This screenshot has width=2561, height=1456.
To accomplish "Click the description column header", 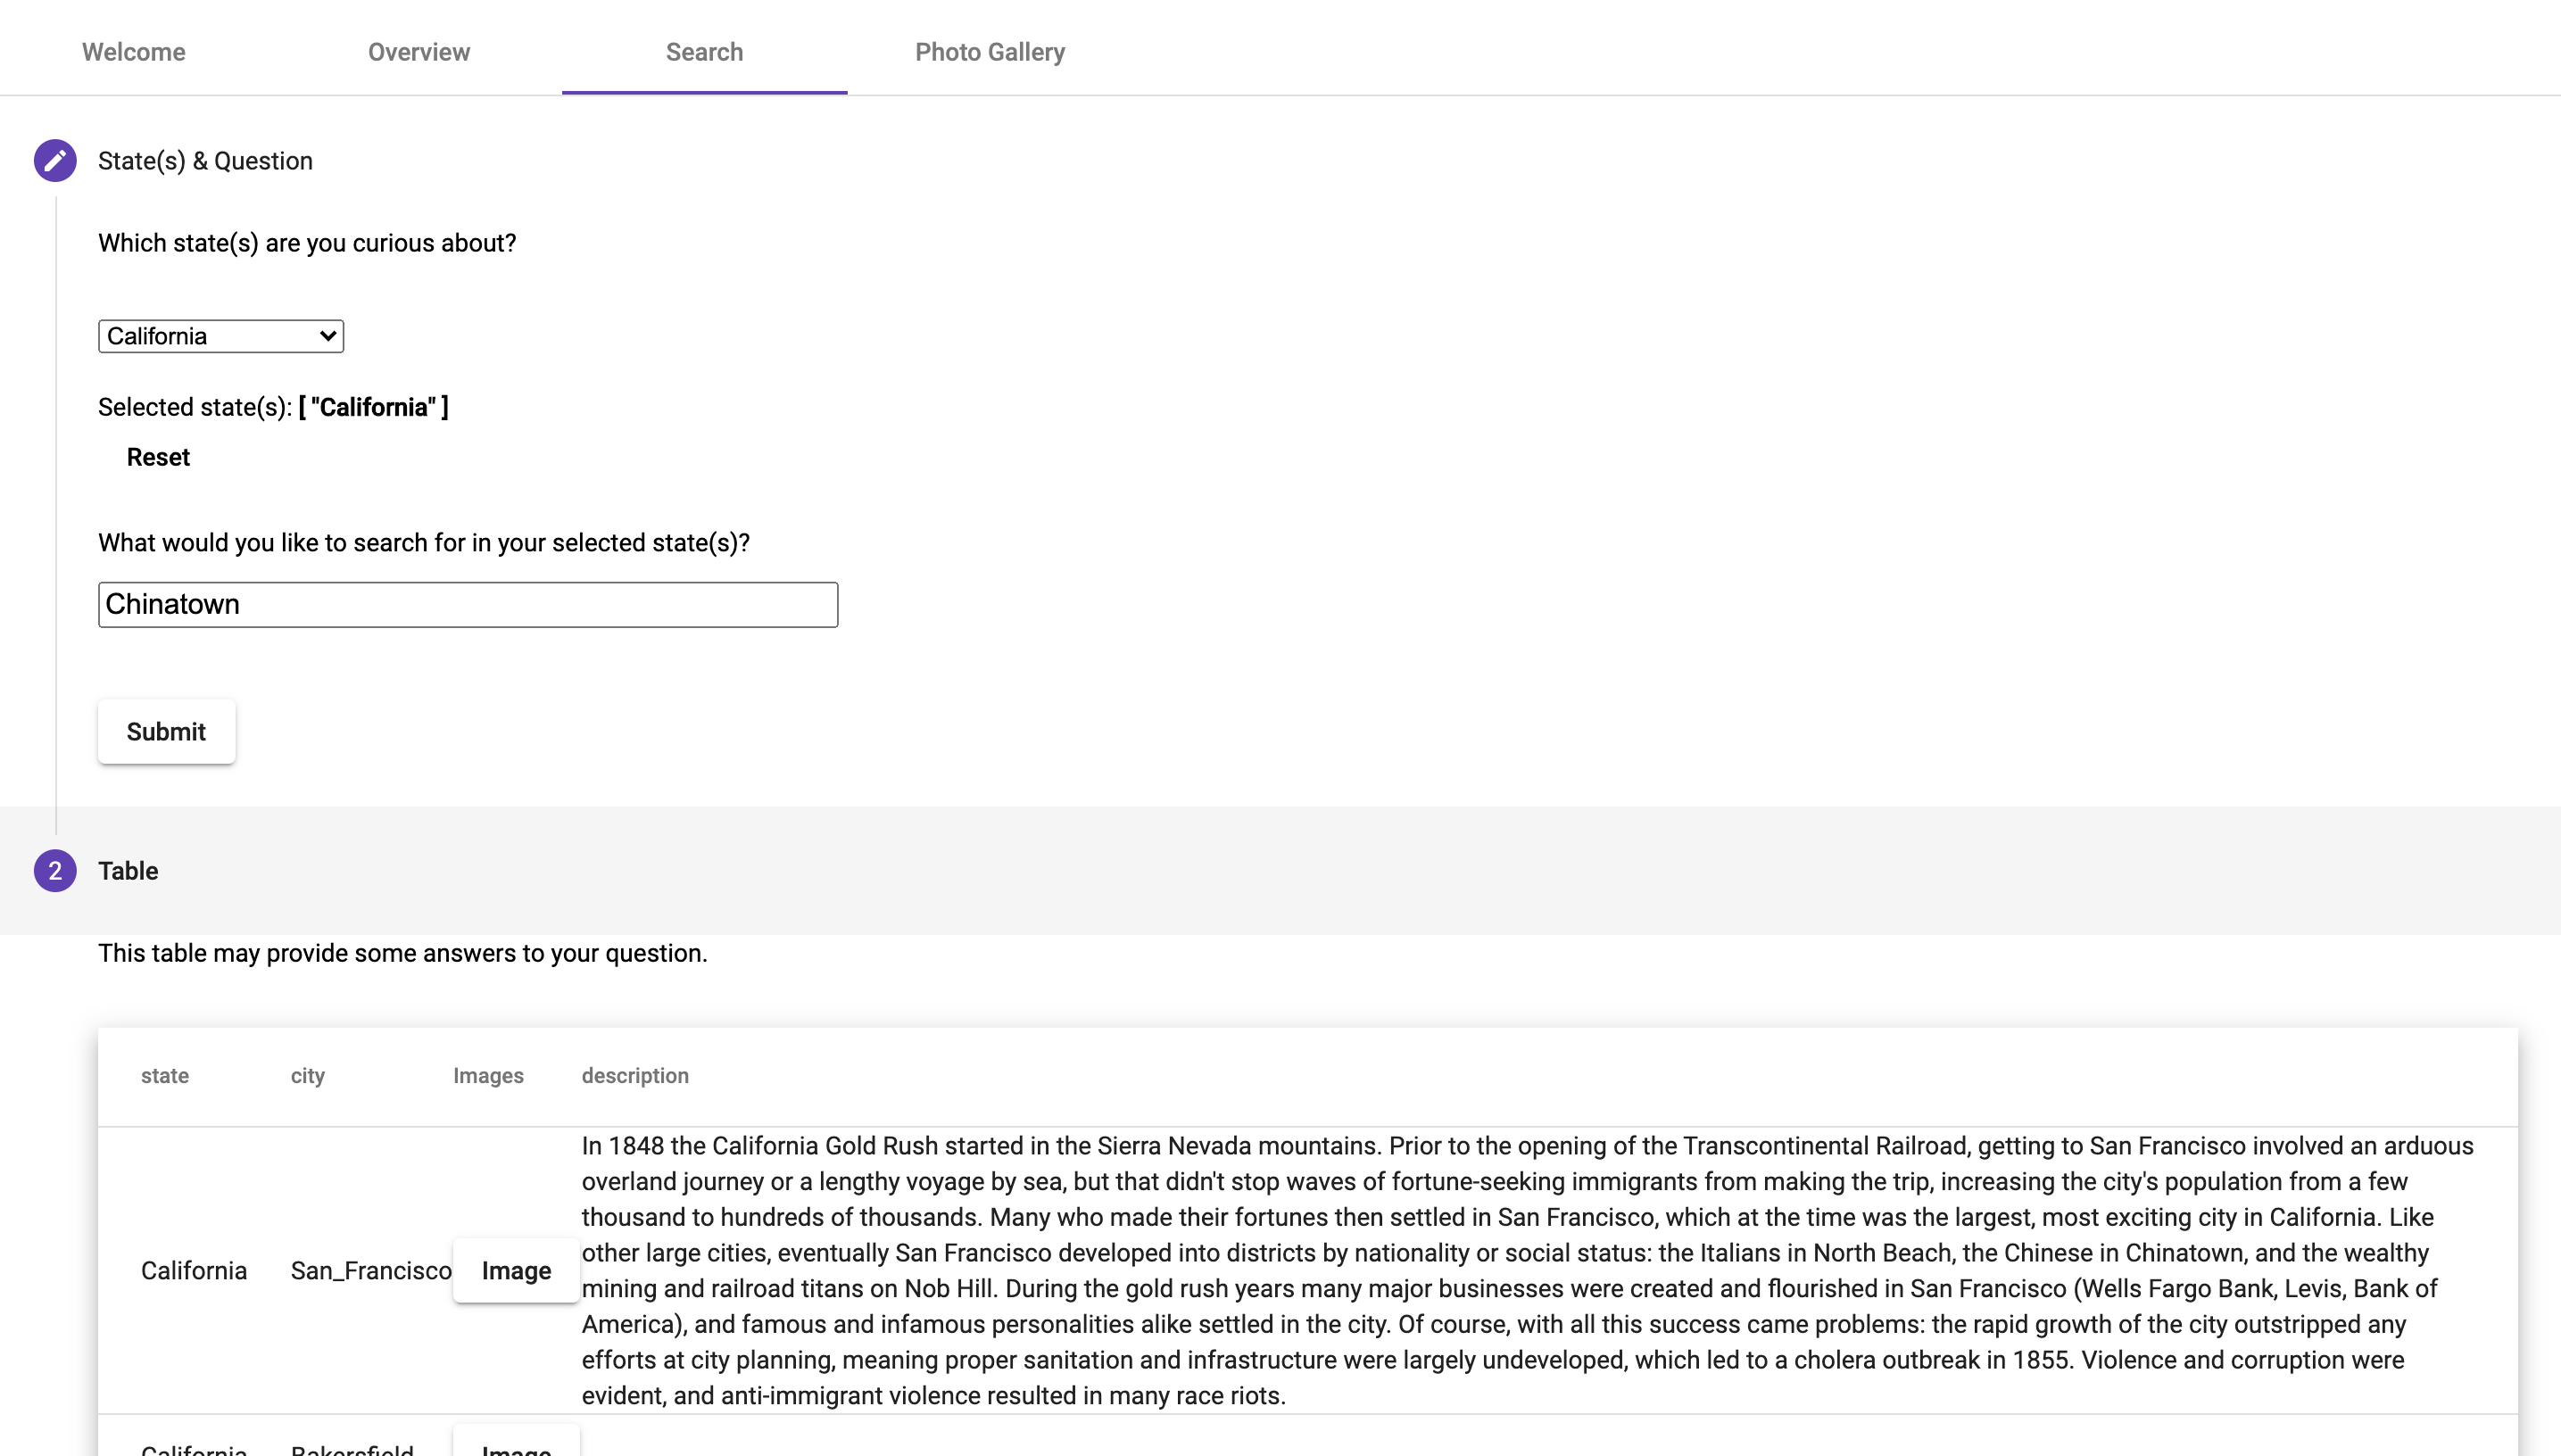I will coord(635,1075).
